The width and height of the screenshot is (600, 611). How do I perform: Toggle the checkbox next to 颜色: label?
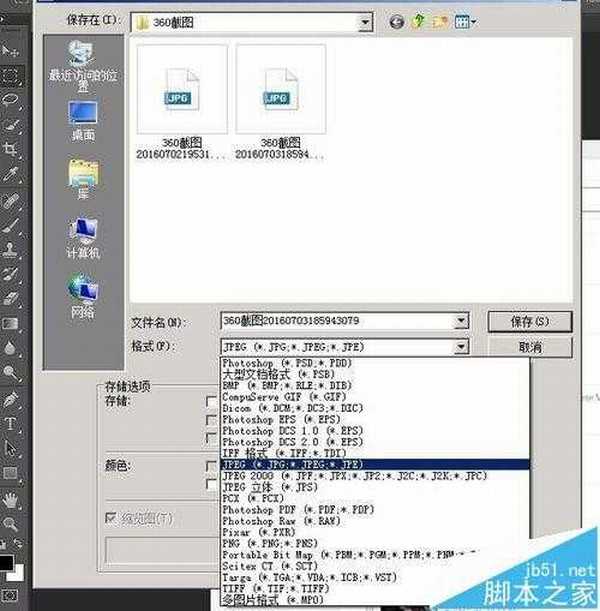click(x=211, y=466)
